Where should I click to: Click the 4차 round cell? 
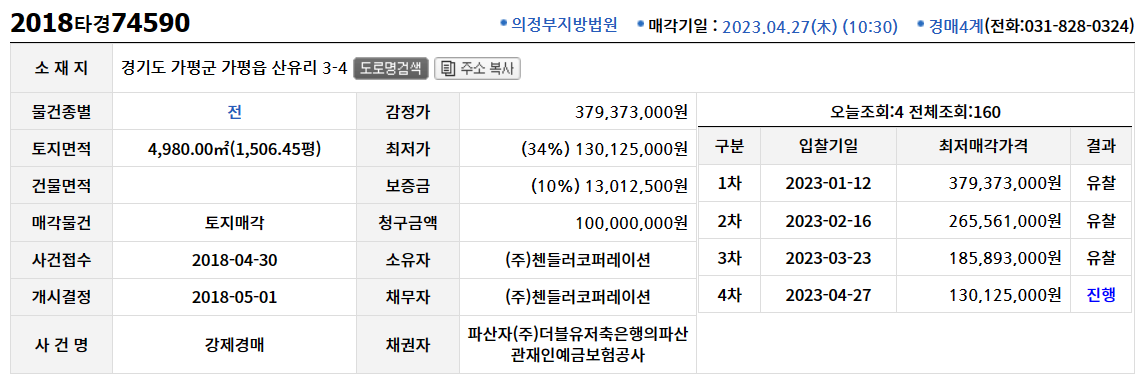[729, 295]
